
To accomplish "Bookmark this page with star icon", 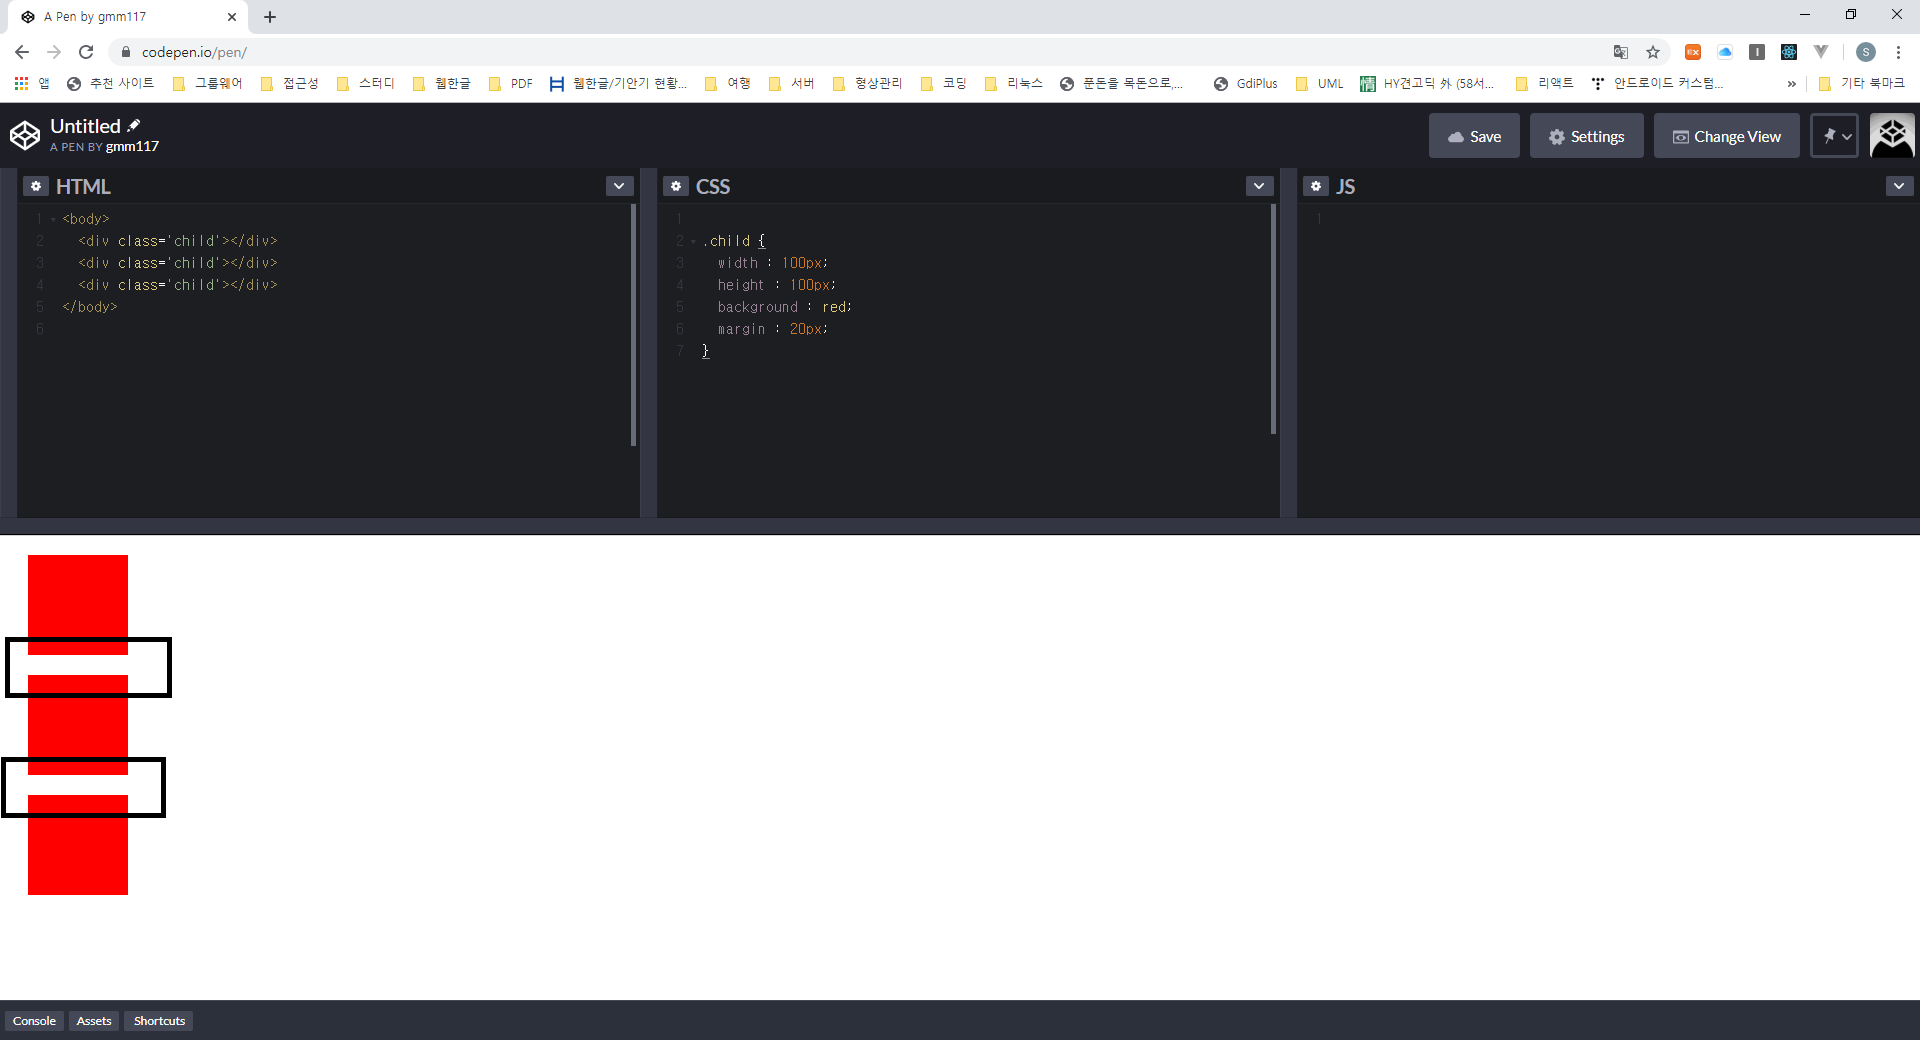I will 1653,52.
